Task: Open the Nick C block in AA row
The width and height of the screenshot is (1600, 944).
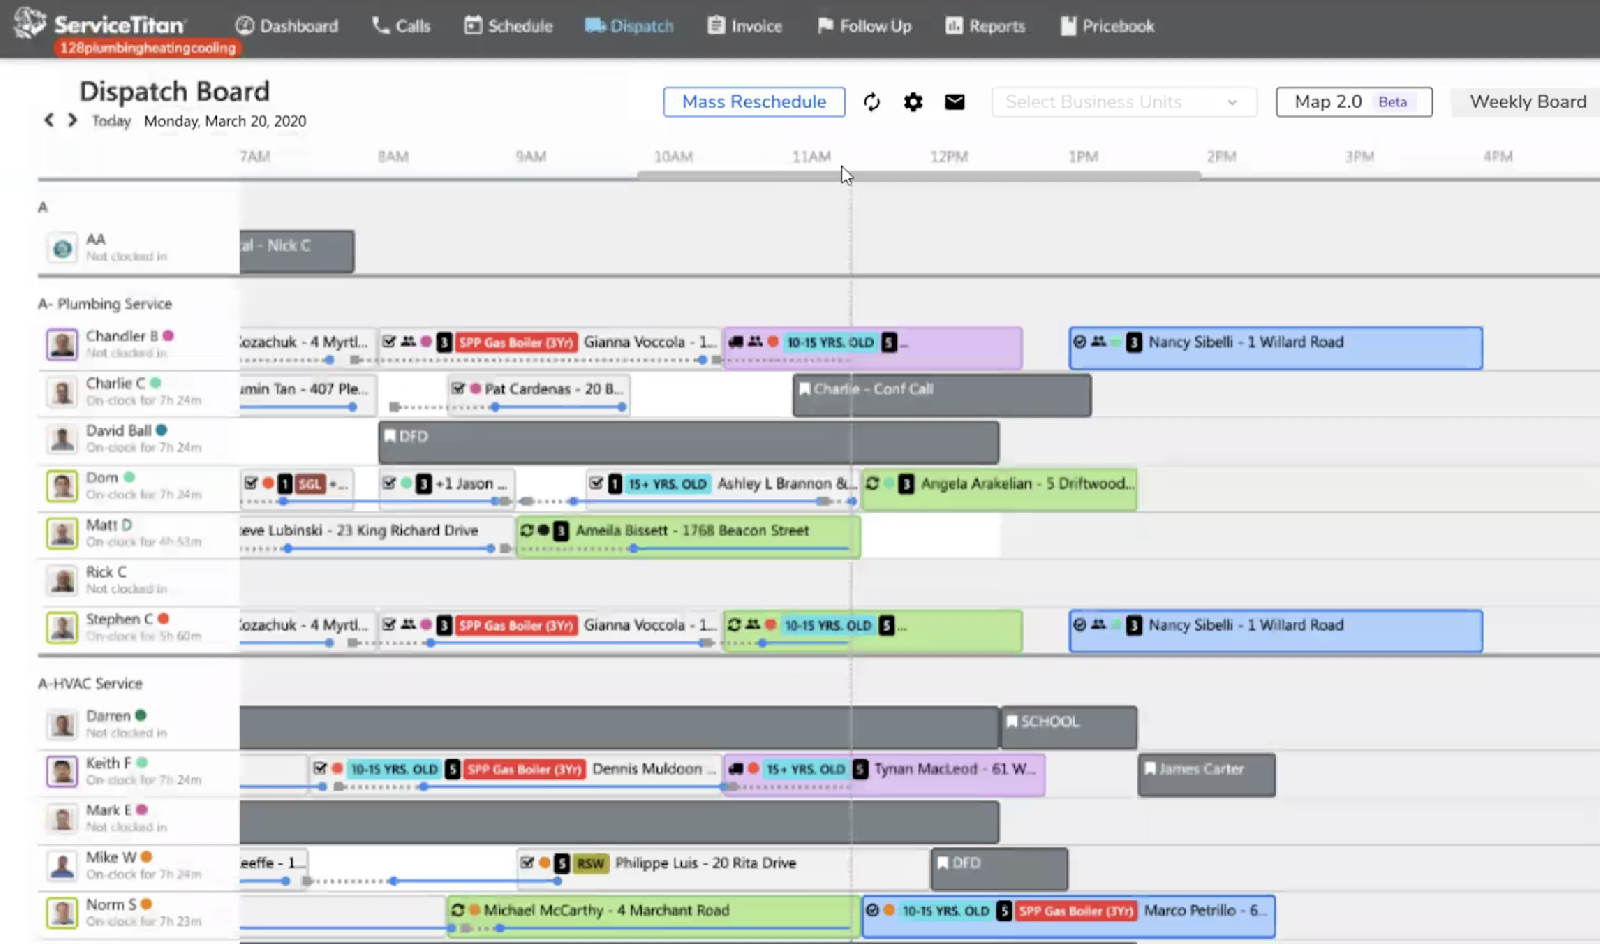Action: coord(297,251)
